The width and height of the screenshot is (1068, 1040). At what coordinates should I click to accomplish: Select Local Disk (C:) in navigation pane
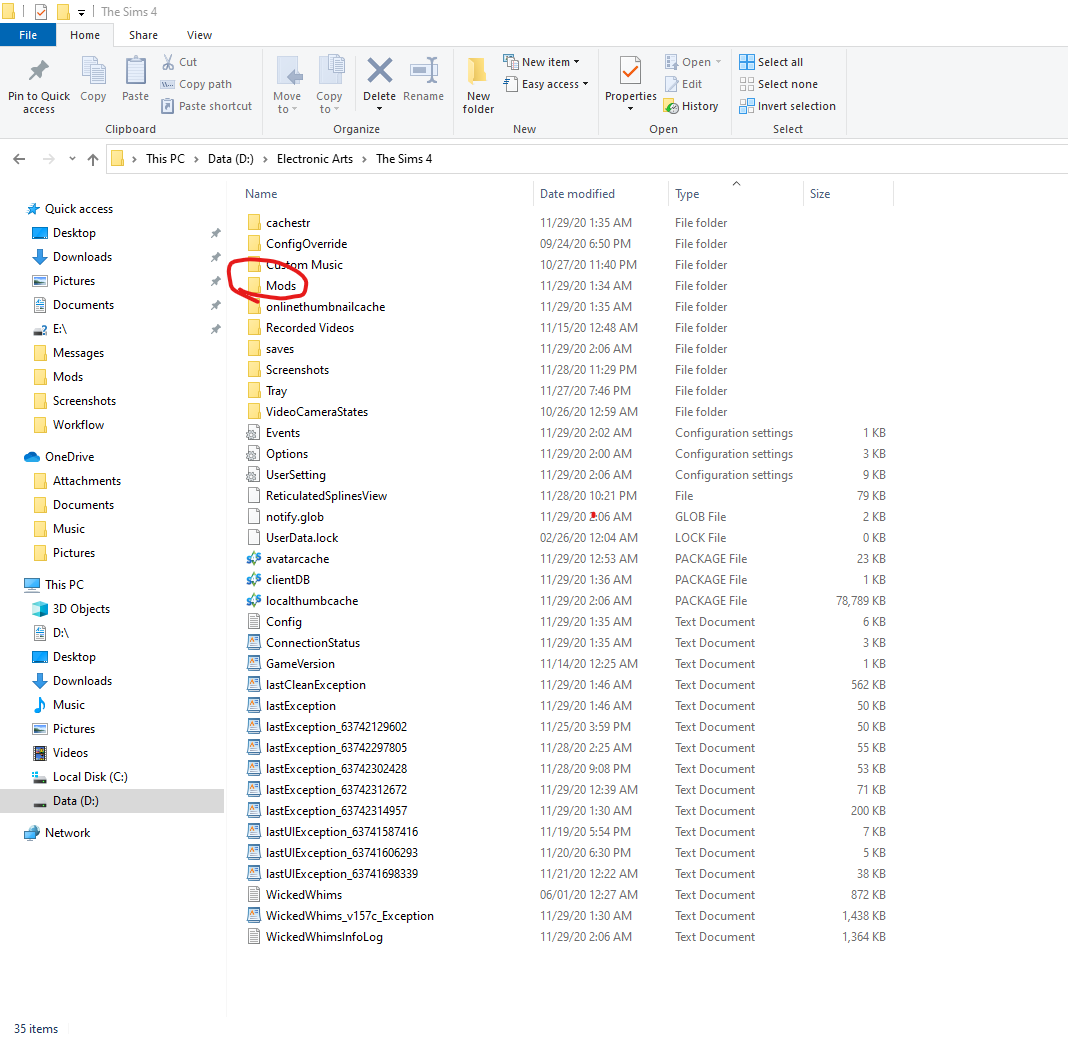click(90, 777)
